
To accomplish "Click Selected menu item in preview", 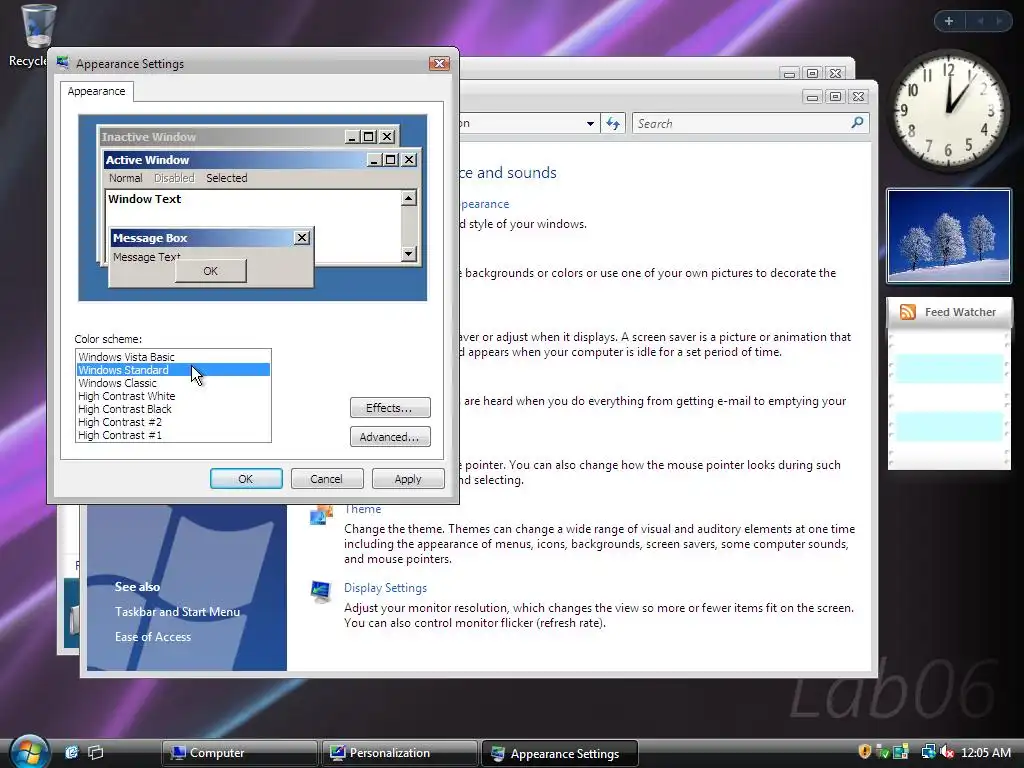I will tap(227, 178).
